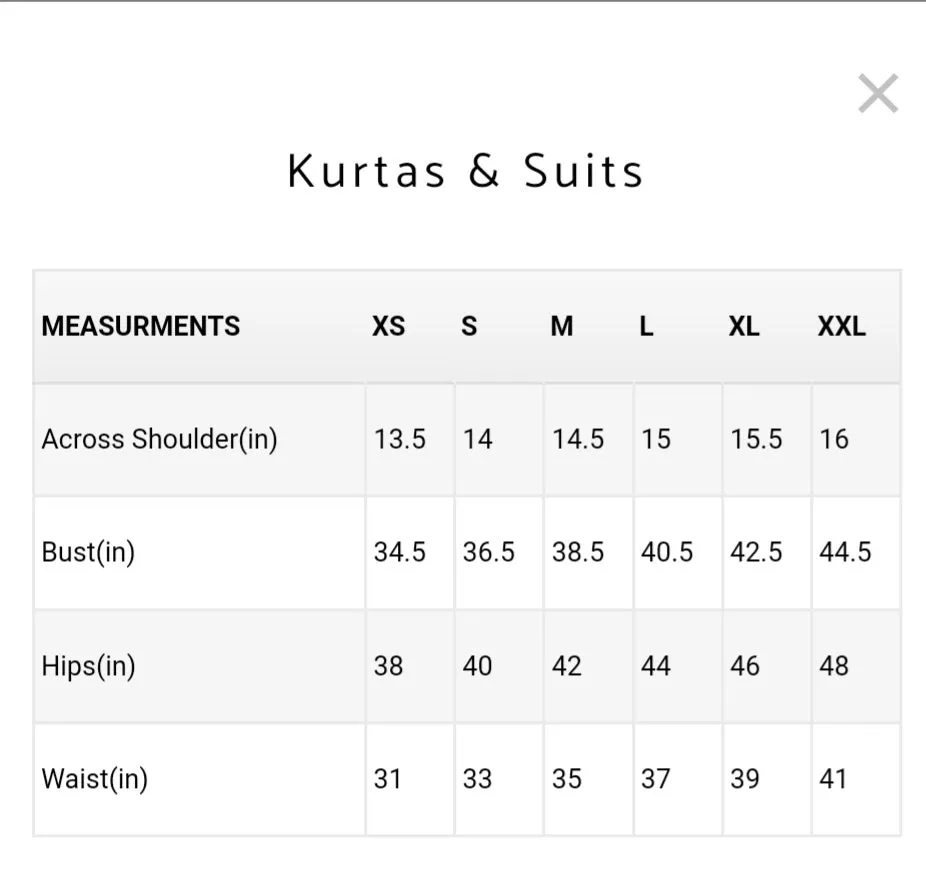Select the 13.5 shoulder value for XS
The height and width of the screenshot is (892, 926).
pos(400,439)
